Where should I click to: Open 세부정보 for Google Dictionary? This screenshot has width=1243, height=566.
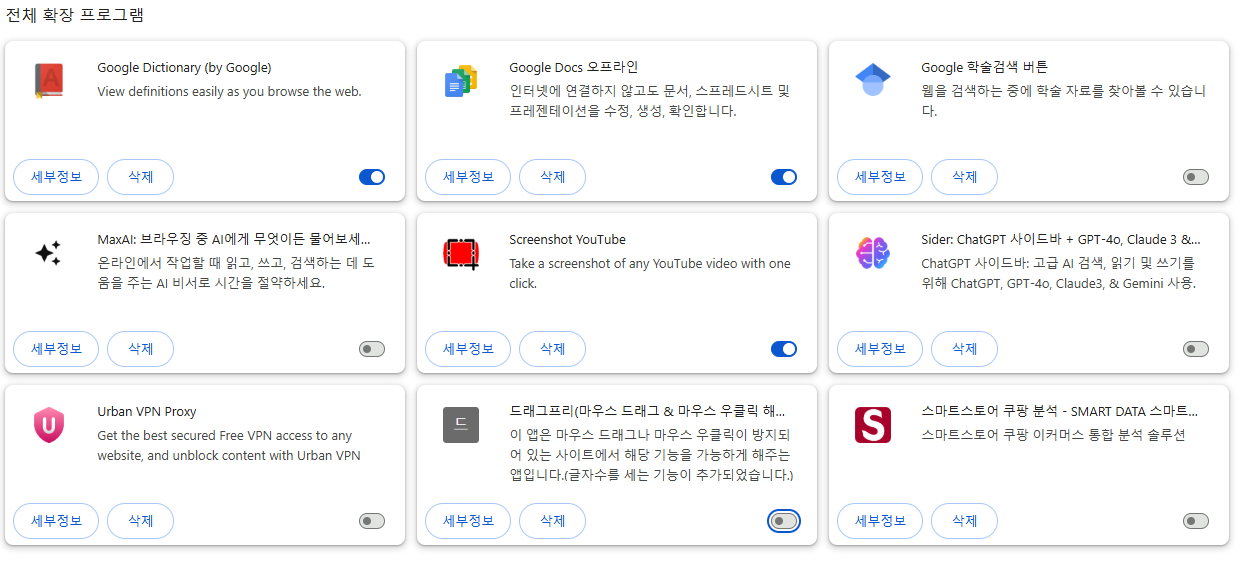point(56,177)
